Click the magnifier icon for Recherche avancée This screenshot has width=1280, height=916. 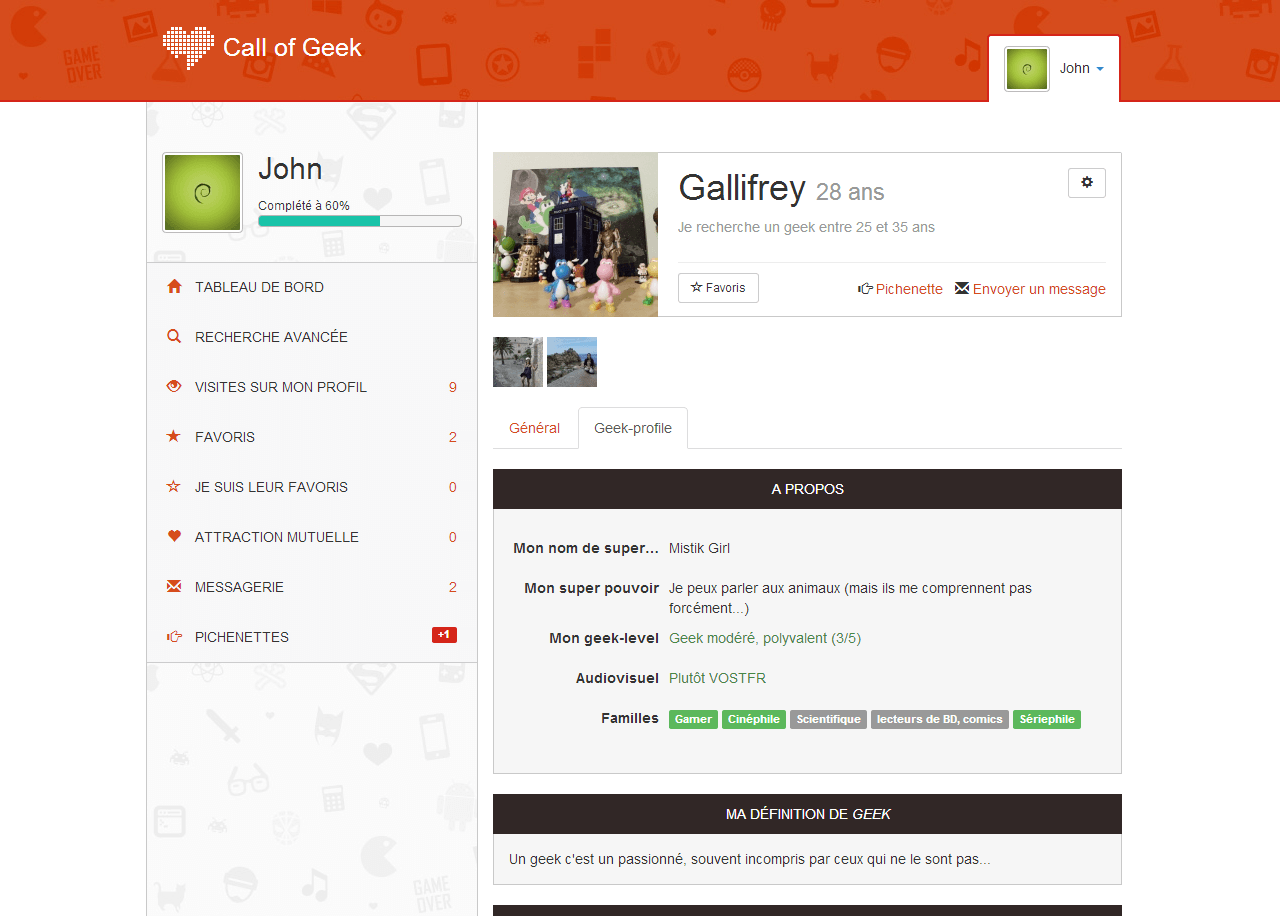coord(174,337)
